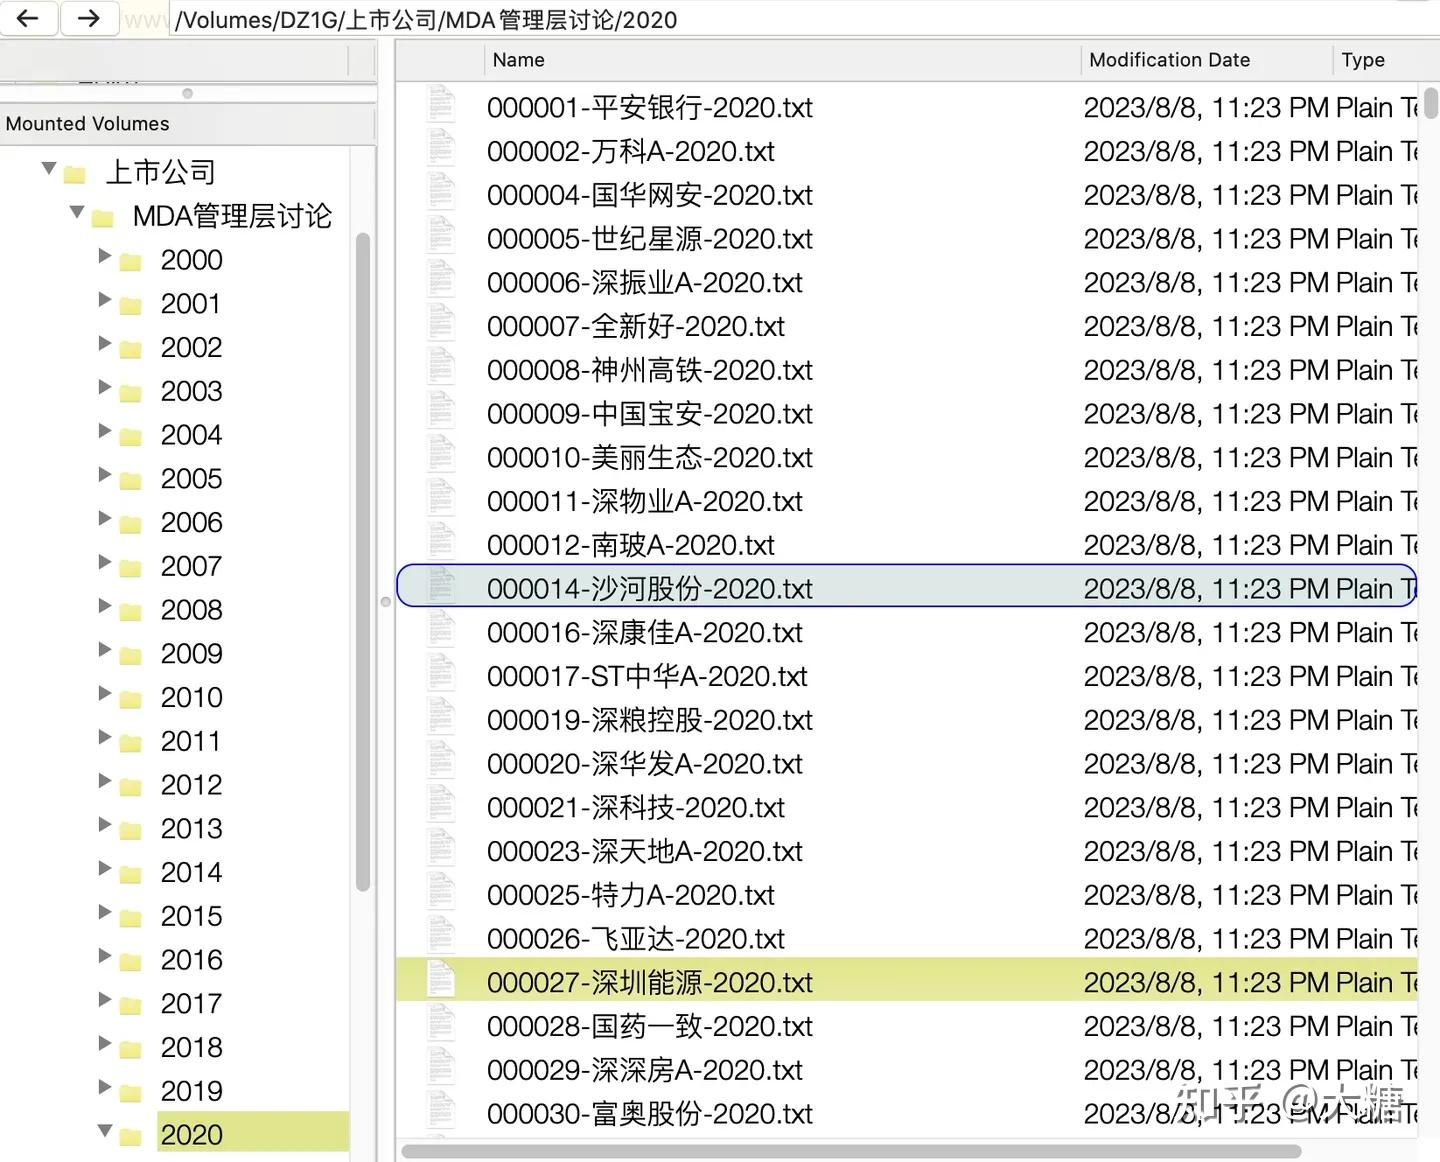Click the 2013 folder icon
Screen dimensions: 1440x1162
tap(130, 831)
